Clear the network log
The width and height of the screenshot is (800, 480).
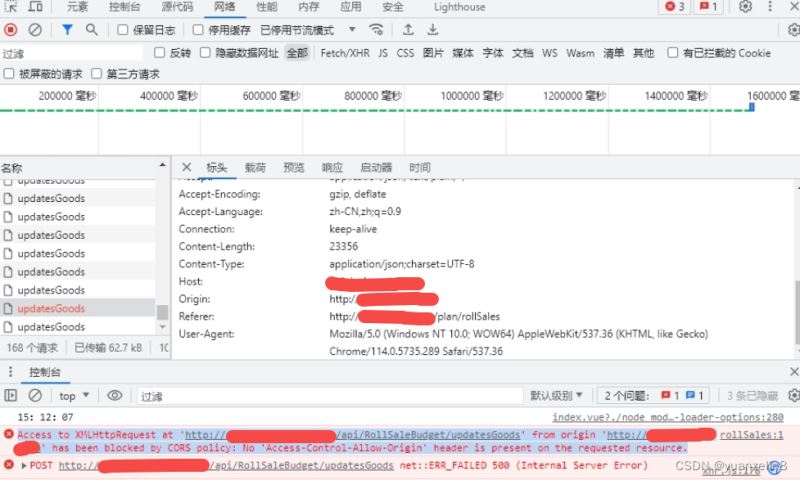pos(35,30)
